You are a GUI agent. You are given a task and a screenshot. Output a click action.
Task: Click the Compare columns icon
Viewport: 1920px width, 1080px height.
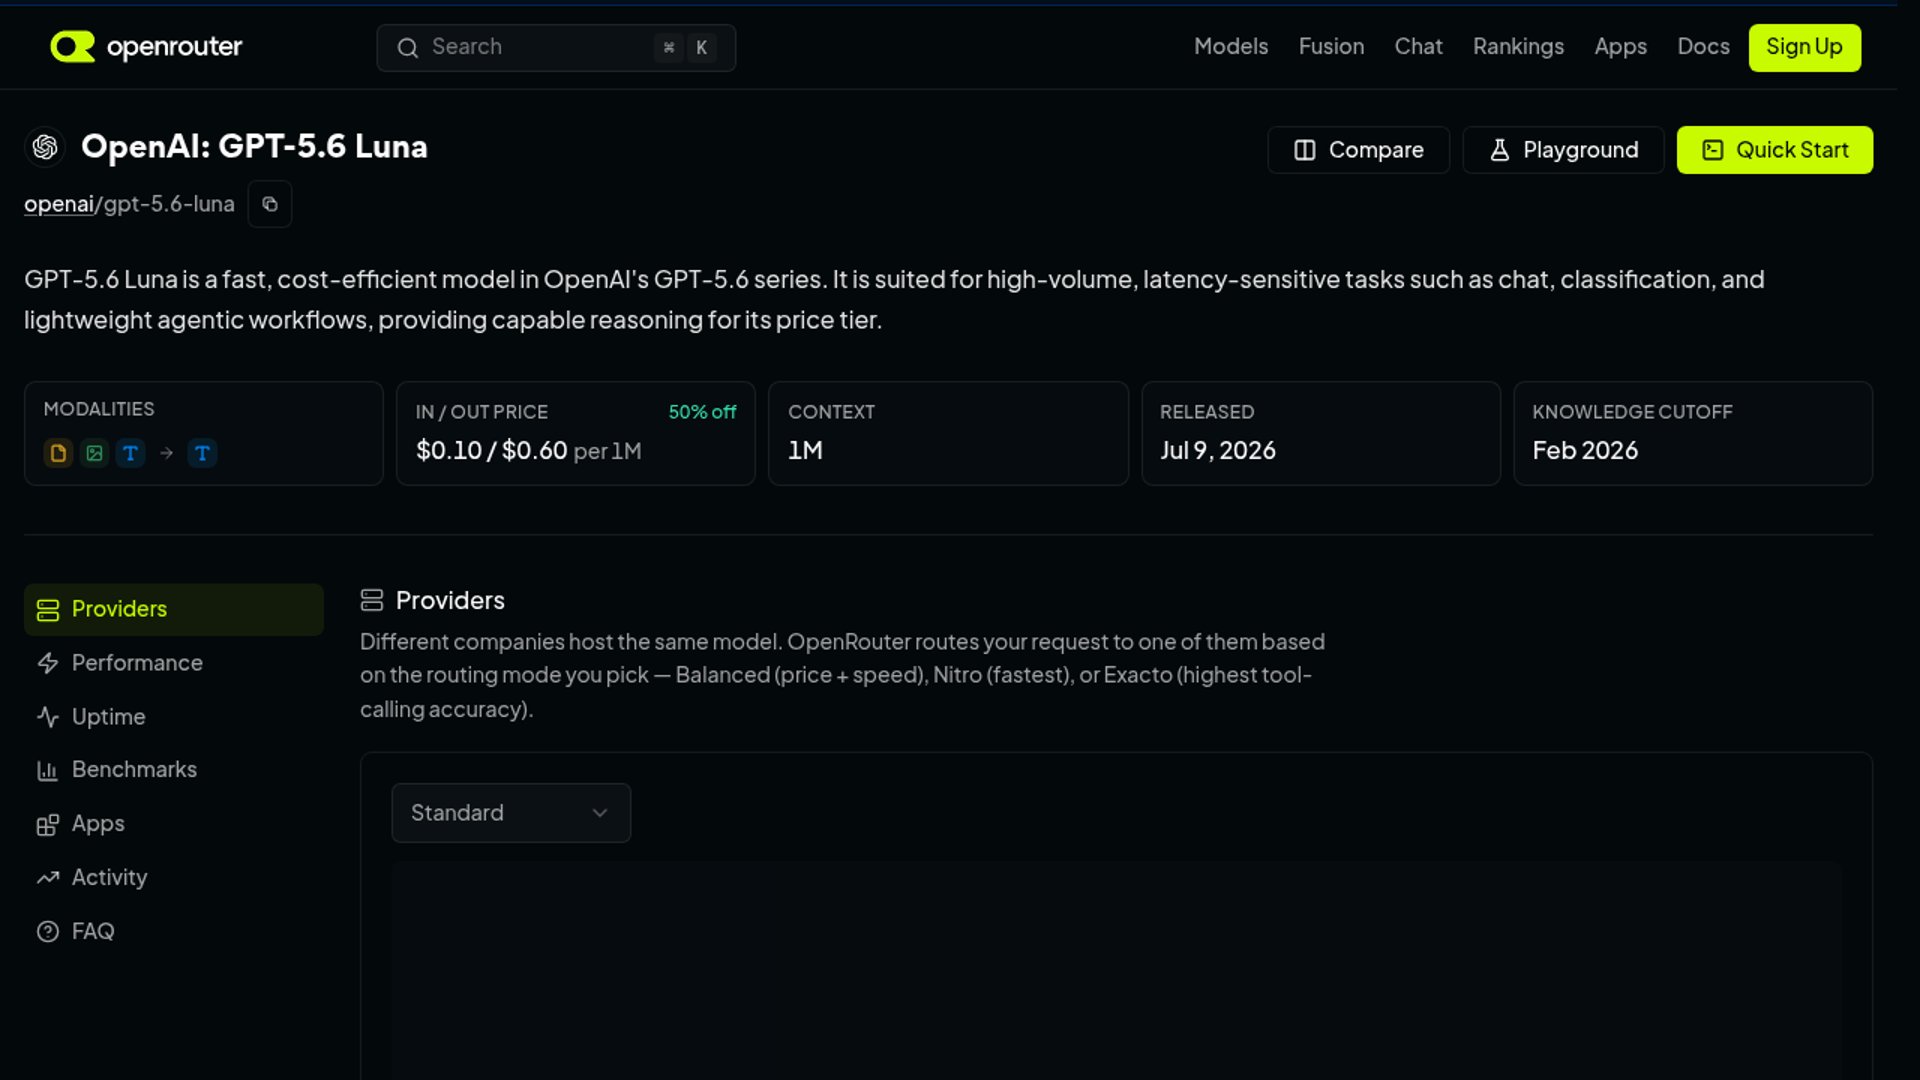pos(1305,150)
